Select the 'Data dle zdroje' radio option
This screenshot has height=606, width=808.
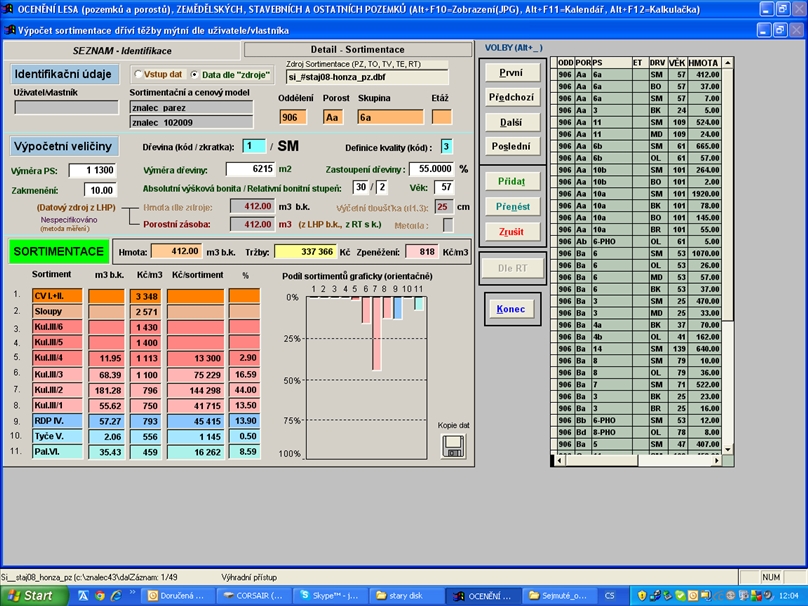point(195,74)
